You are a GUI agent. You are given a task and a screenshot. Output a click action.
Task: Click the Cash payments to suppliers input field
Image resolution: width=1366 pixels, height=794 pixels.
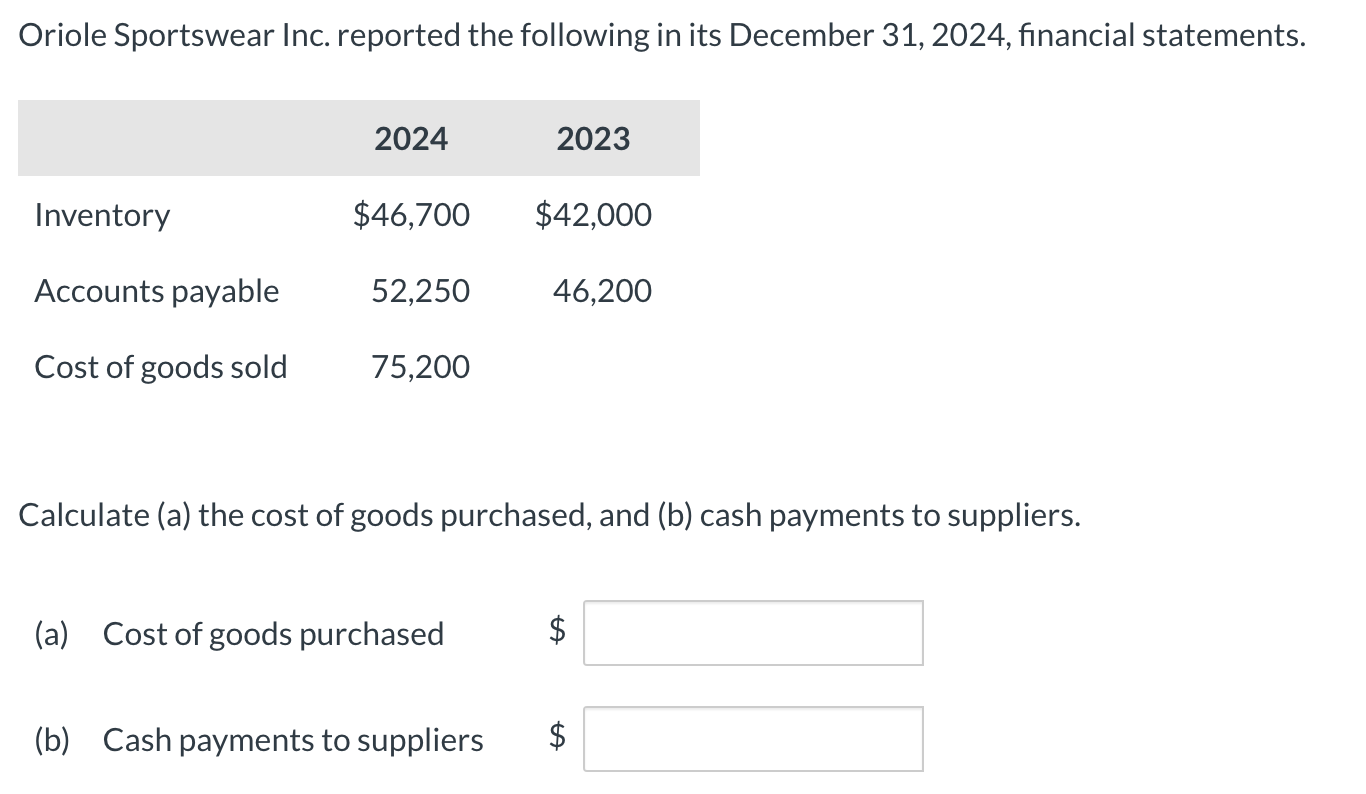753,739
